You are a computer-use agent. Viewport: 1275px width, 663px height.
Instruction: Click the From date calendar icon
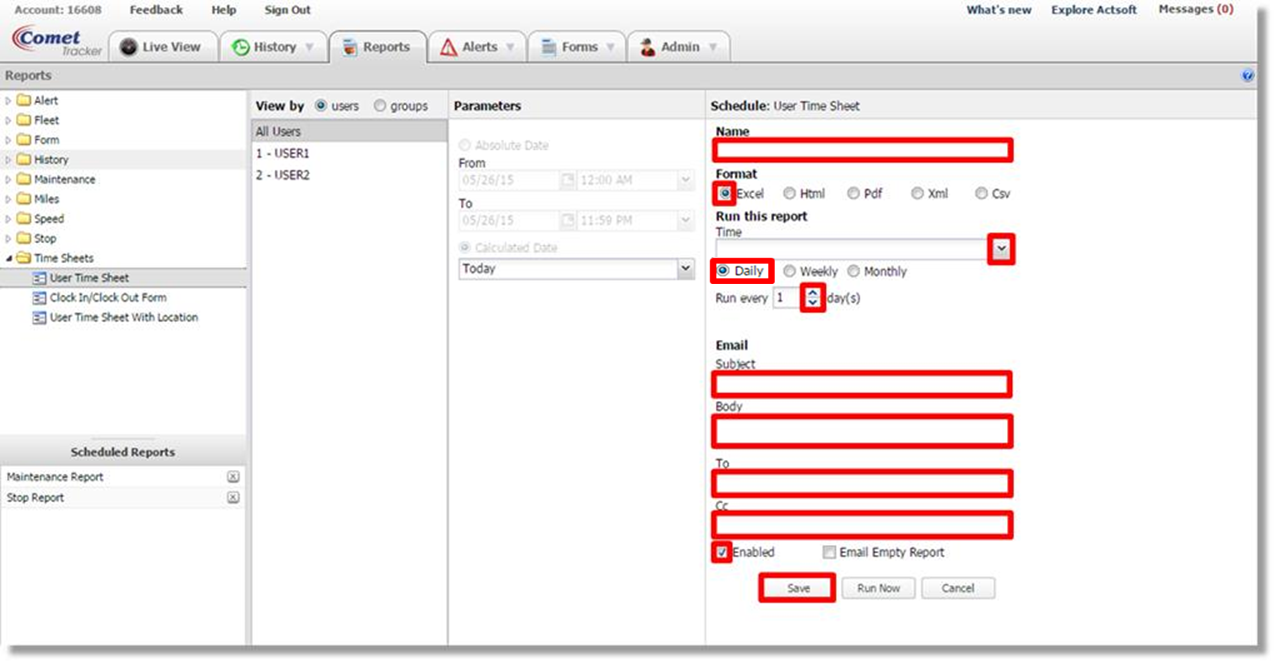[x=568, y=181]
